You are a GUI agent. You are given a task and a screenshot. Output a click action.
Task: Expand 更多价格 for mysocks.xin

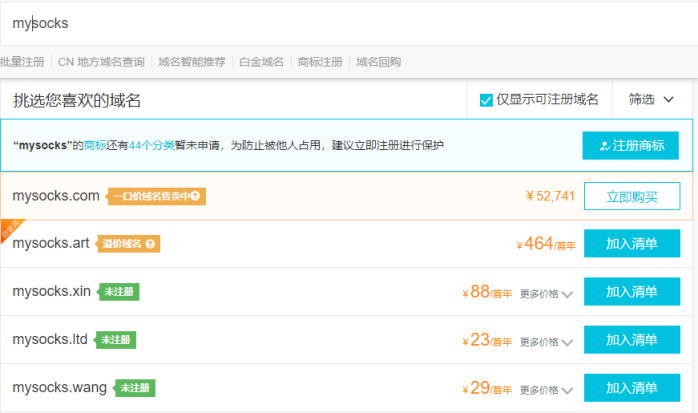coord(546,294)
